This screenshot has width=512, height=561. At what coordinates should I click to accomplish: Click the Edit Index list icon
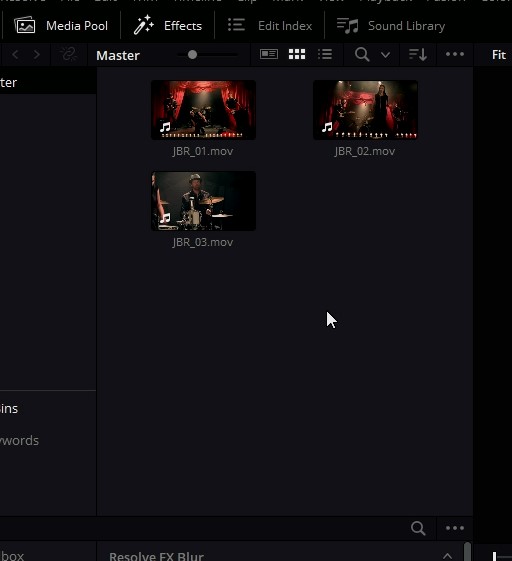(236, 25)
